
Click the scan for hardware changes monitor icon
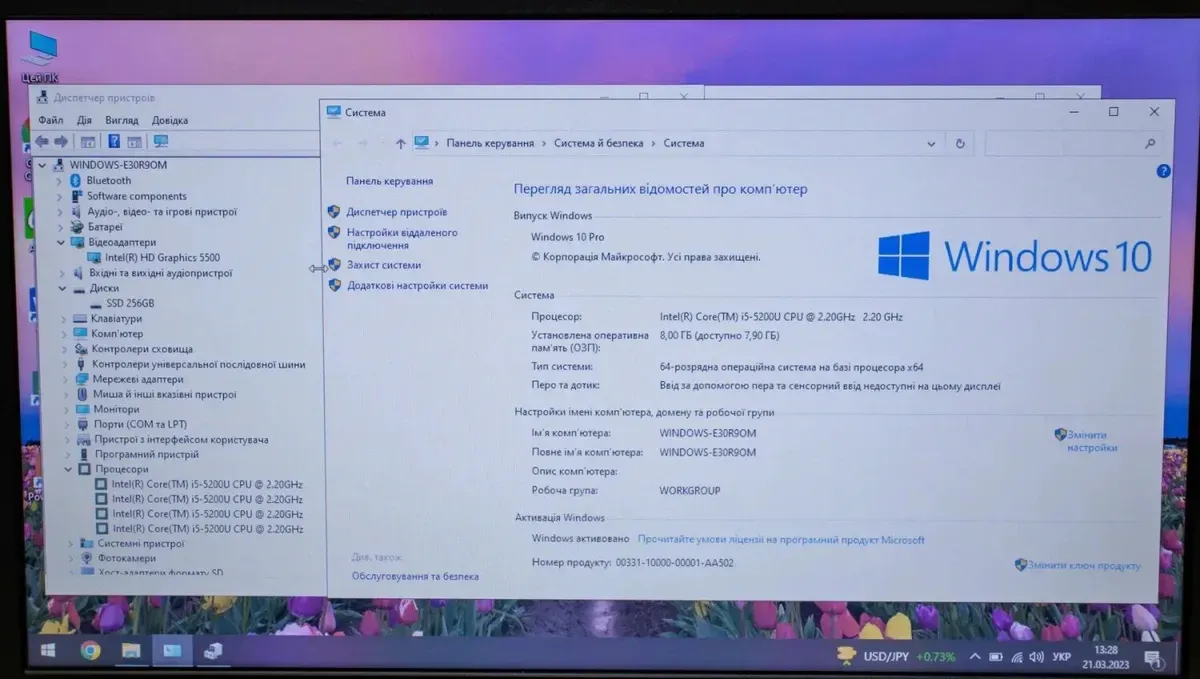pos(160,142)
